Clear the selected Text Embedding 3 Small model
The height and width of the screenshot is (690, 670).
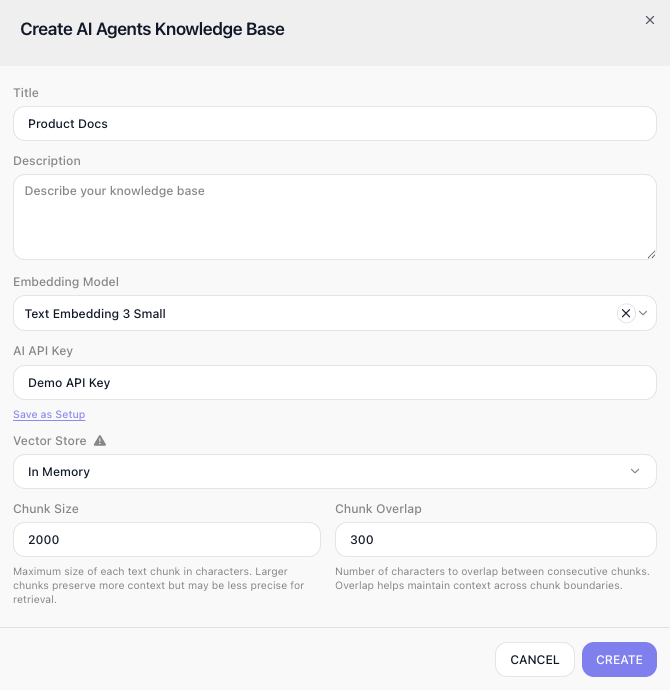click(x=626, y=313)
